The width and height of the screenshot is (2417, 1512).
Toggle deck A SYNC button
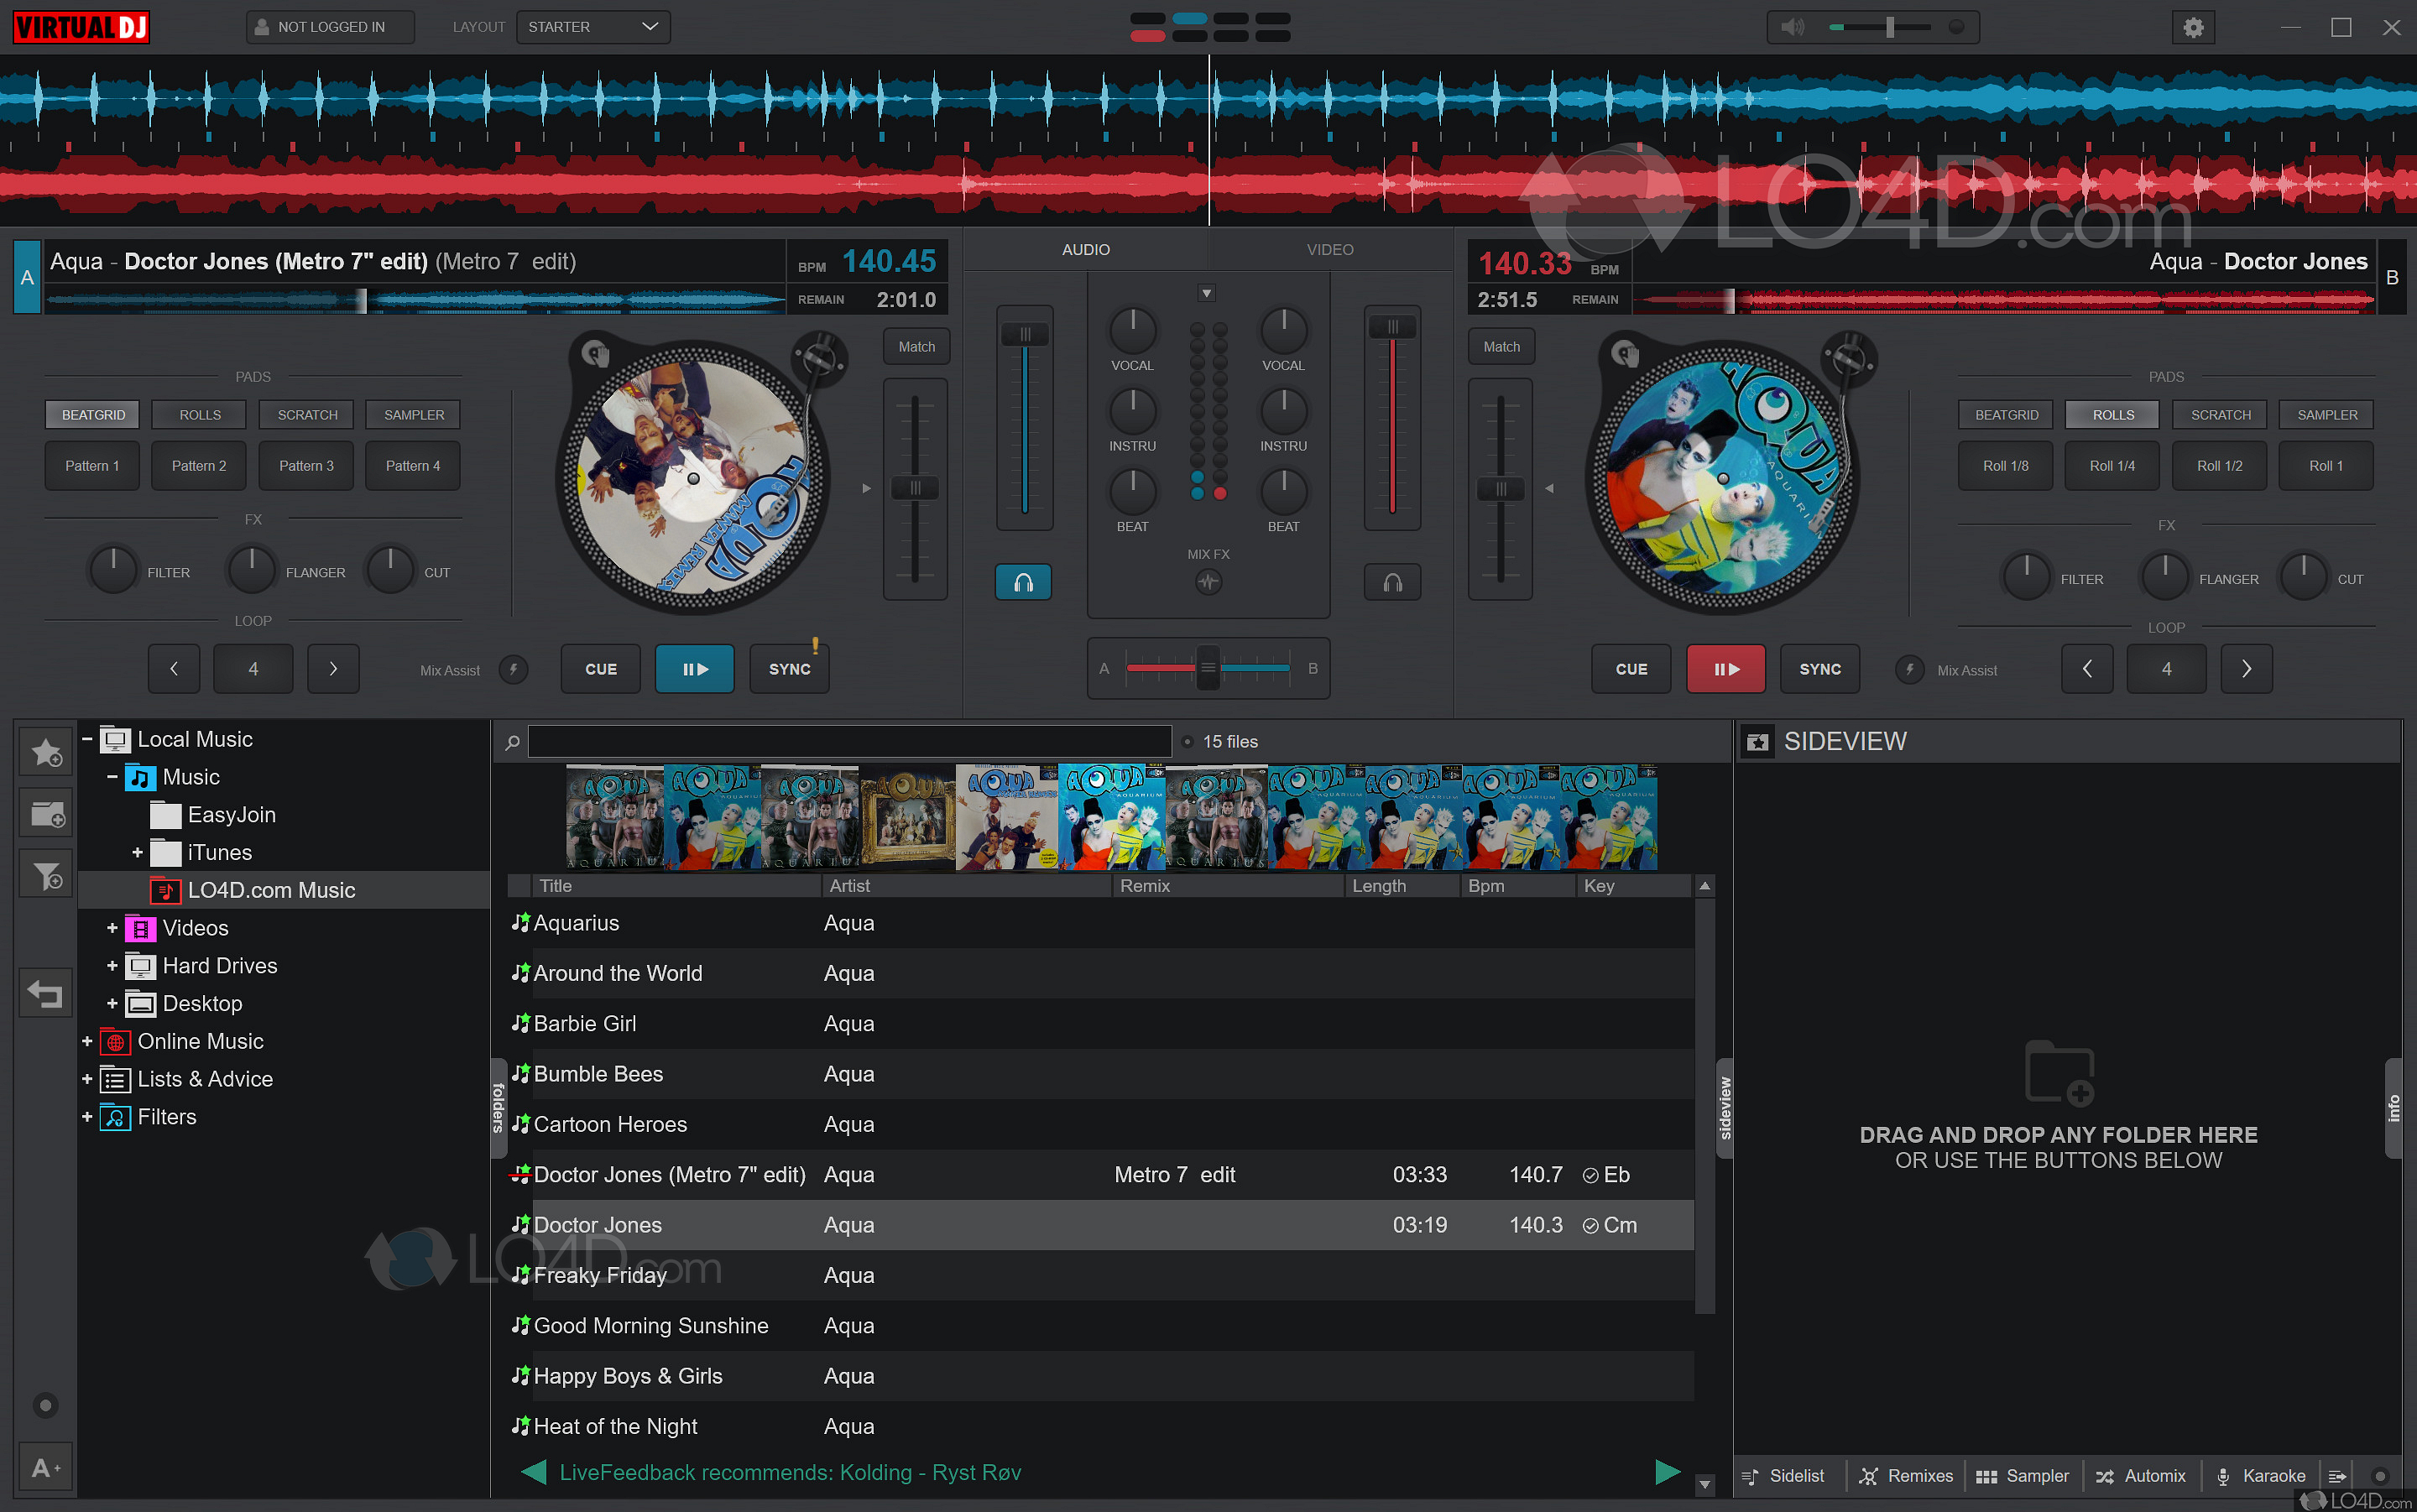[x=789, y=669]
